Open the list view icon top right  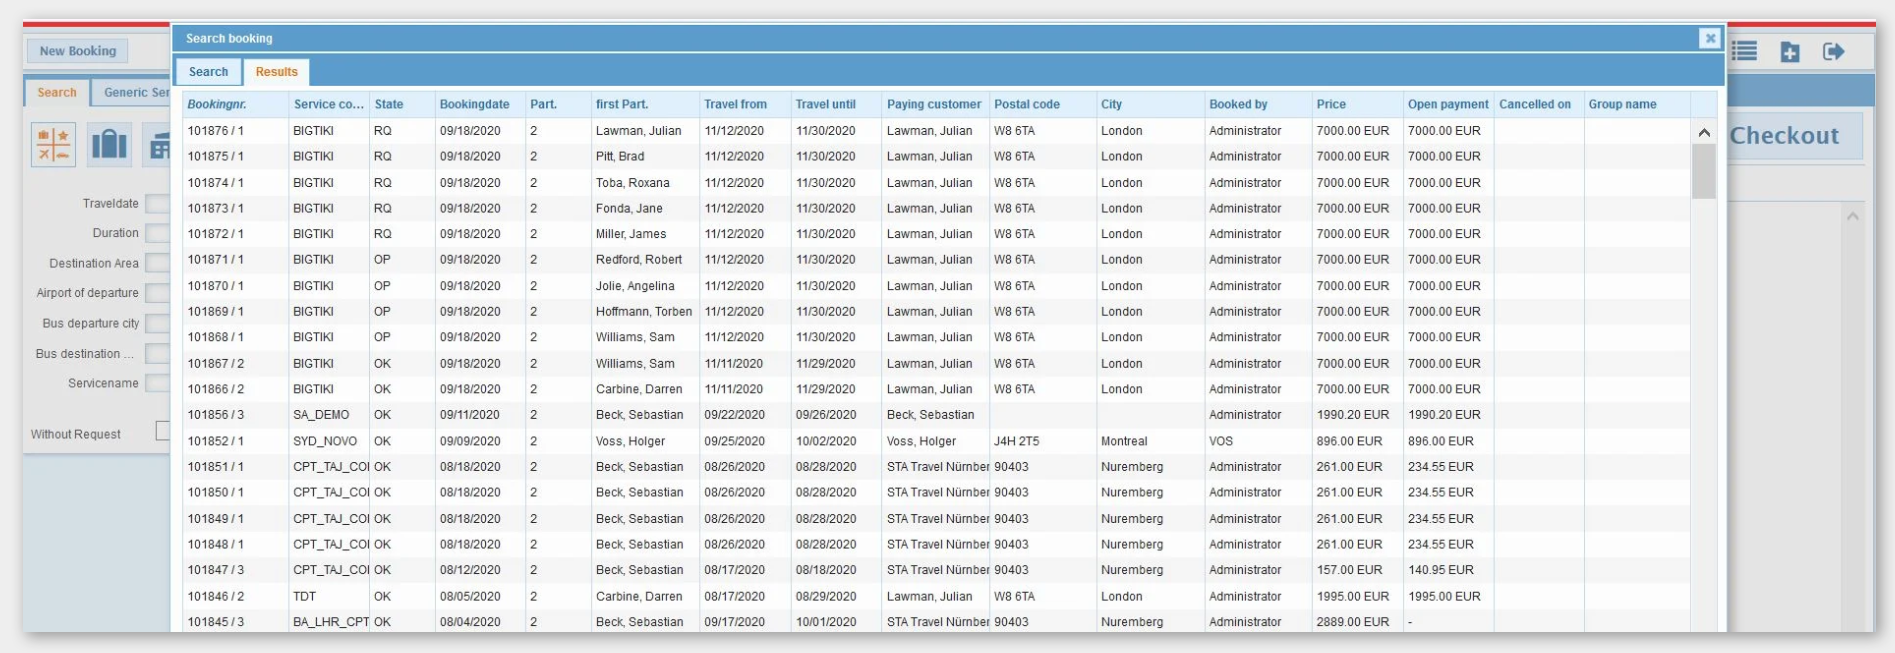1745,51
